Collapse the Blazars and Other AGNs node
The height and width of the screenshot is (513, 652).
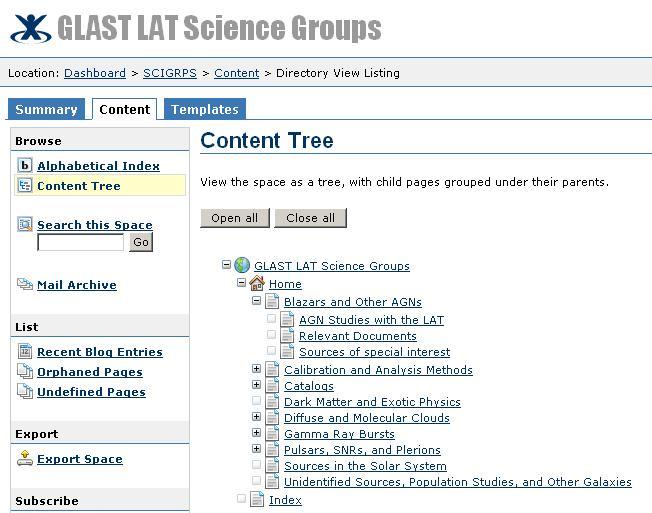click(257, 301)
